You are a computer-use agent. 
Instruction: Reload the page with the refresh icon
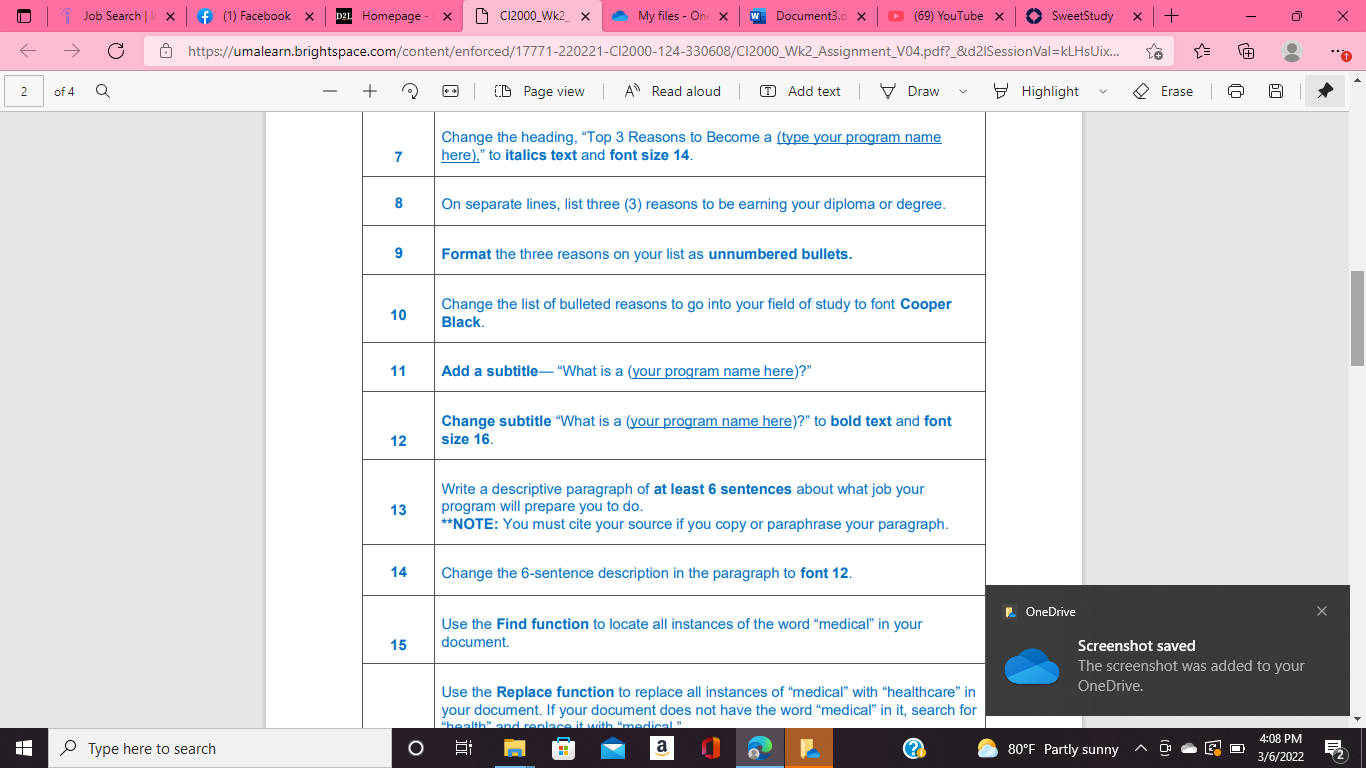[x=116, y=51]
